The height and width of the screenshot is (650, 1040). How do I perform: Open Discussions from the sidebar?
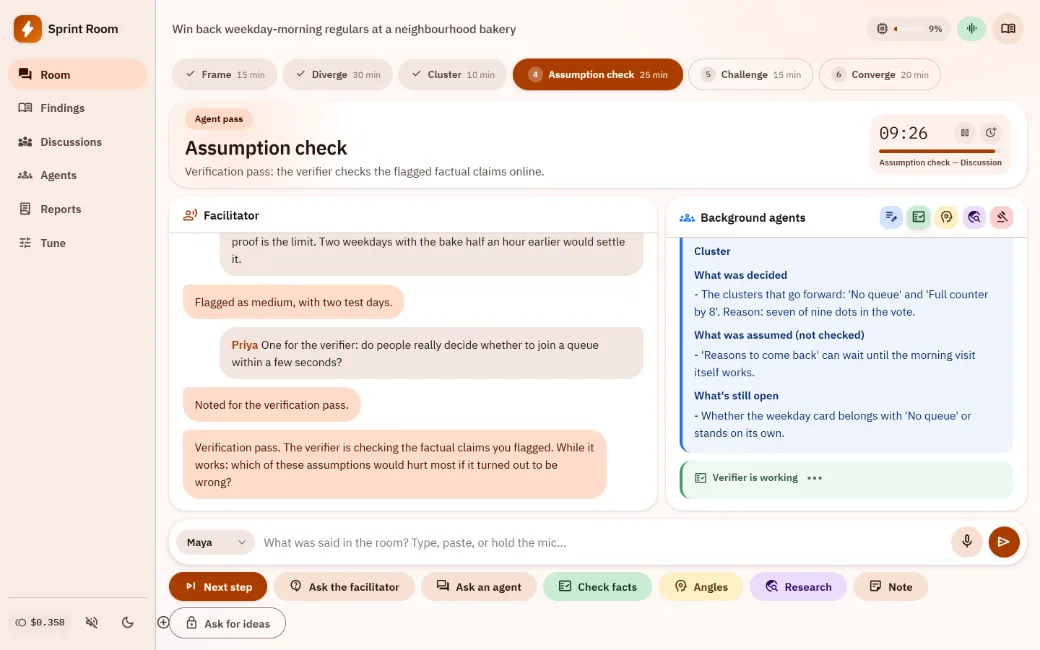tap(78, 141)
